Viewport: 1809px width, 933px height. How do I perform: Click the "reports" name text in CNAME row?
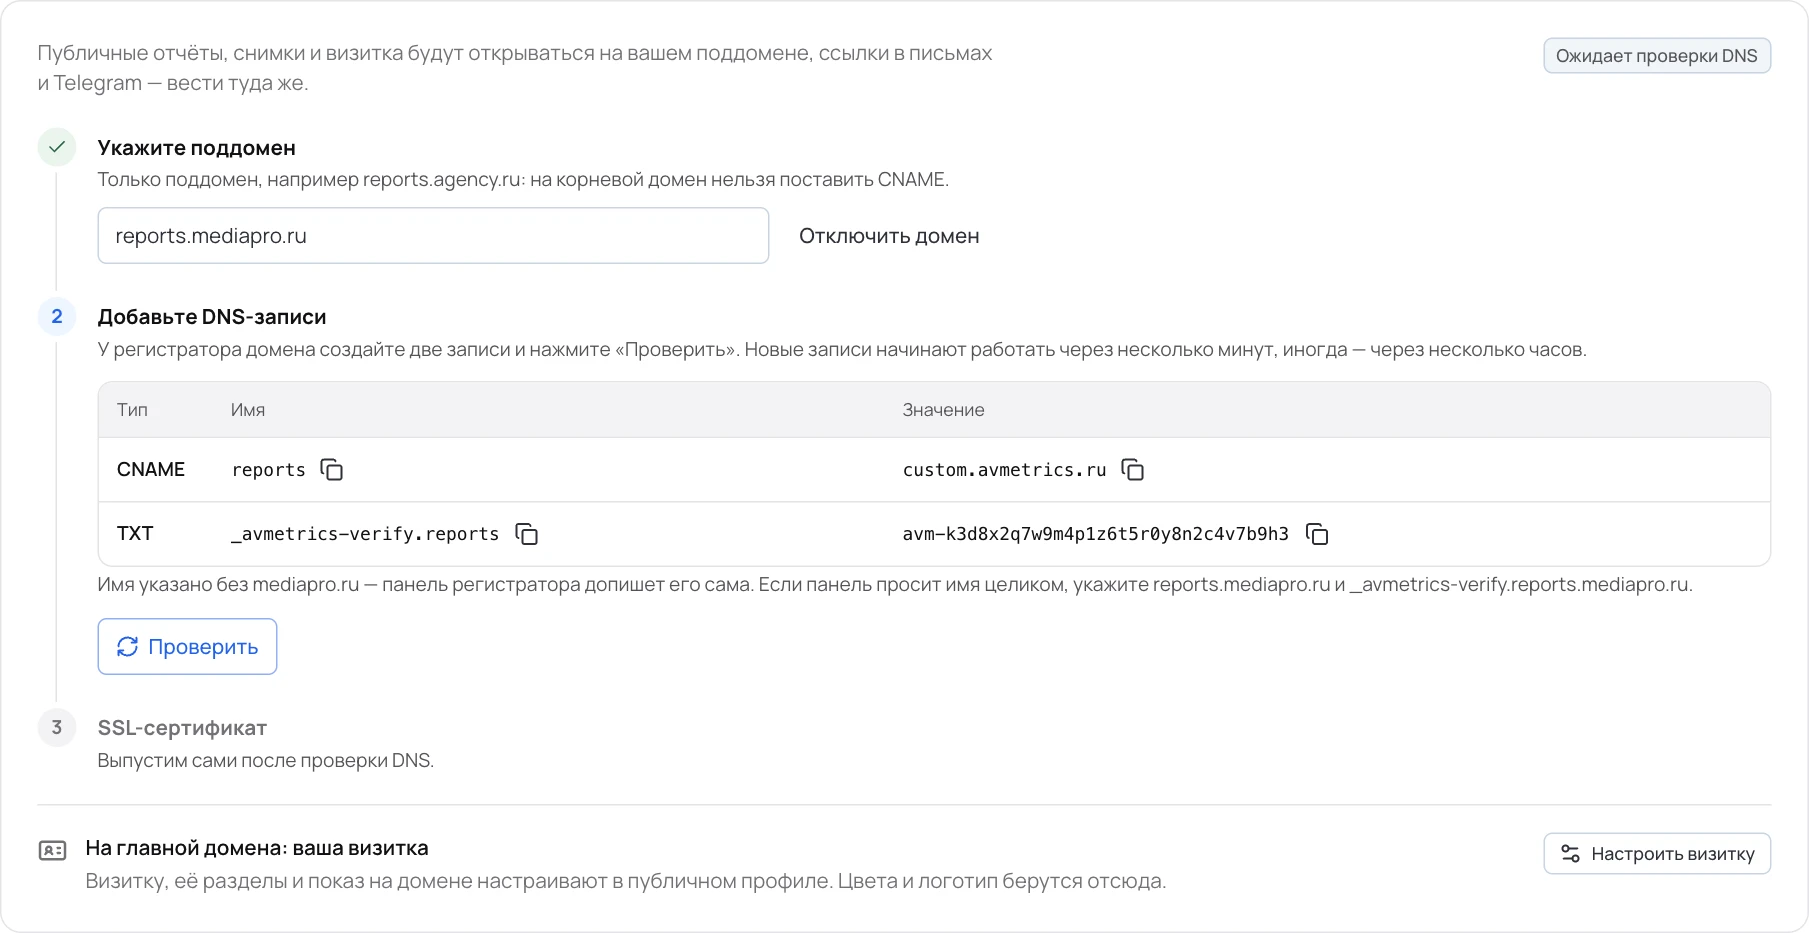268,470
